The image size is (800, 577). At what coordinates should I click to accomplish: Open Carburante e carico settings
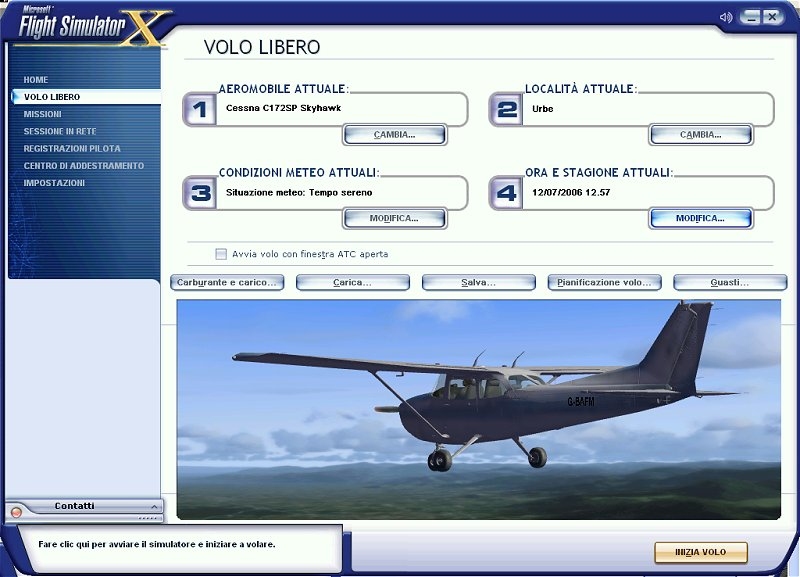pyautogui.click(x=227, y=283)
